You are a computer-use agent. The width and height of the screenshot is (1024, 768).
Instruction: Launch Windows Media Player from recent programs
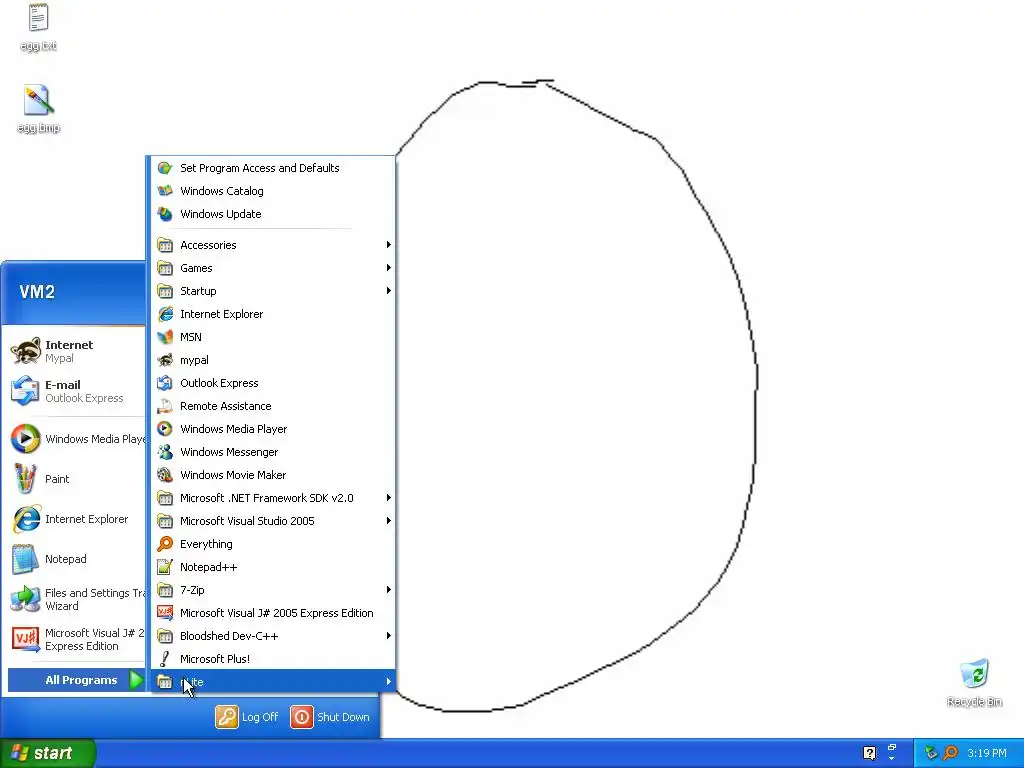(75, 439)
